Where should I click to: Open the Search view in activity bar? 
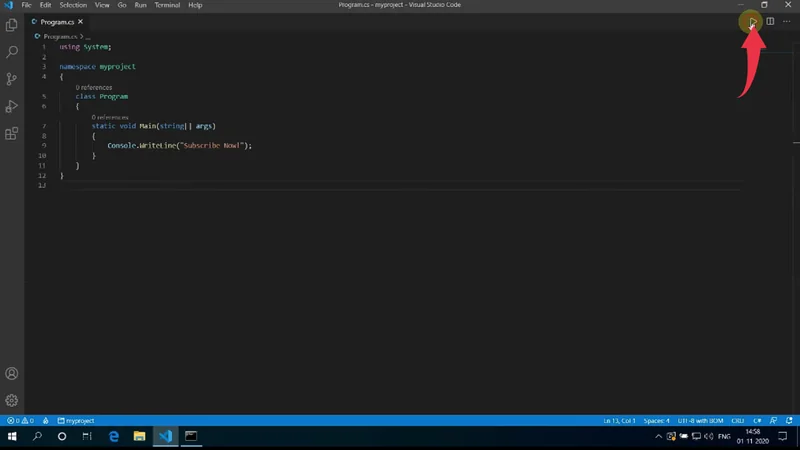[x=12, y=52]
